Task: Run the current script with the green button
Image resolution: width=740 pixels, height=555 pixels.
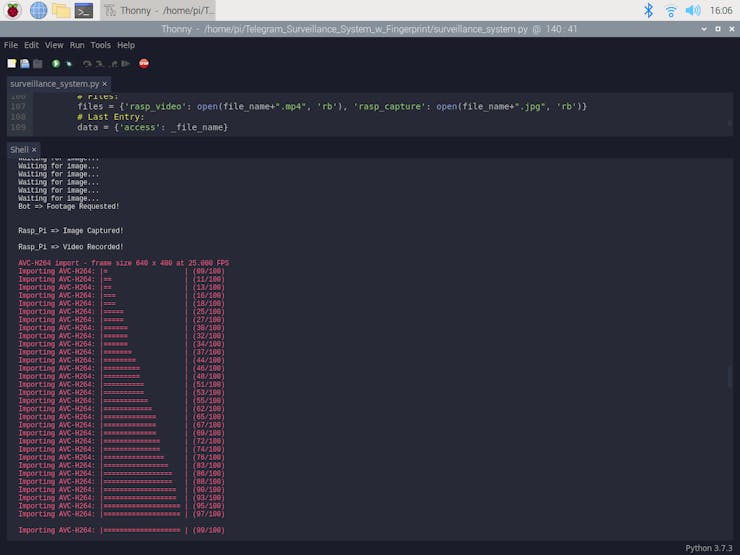Action: (x=56, y=63)
